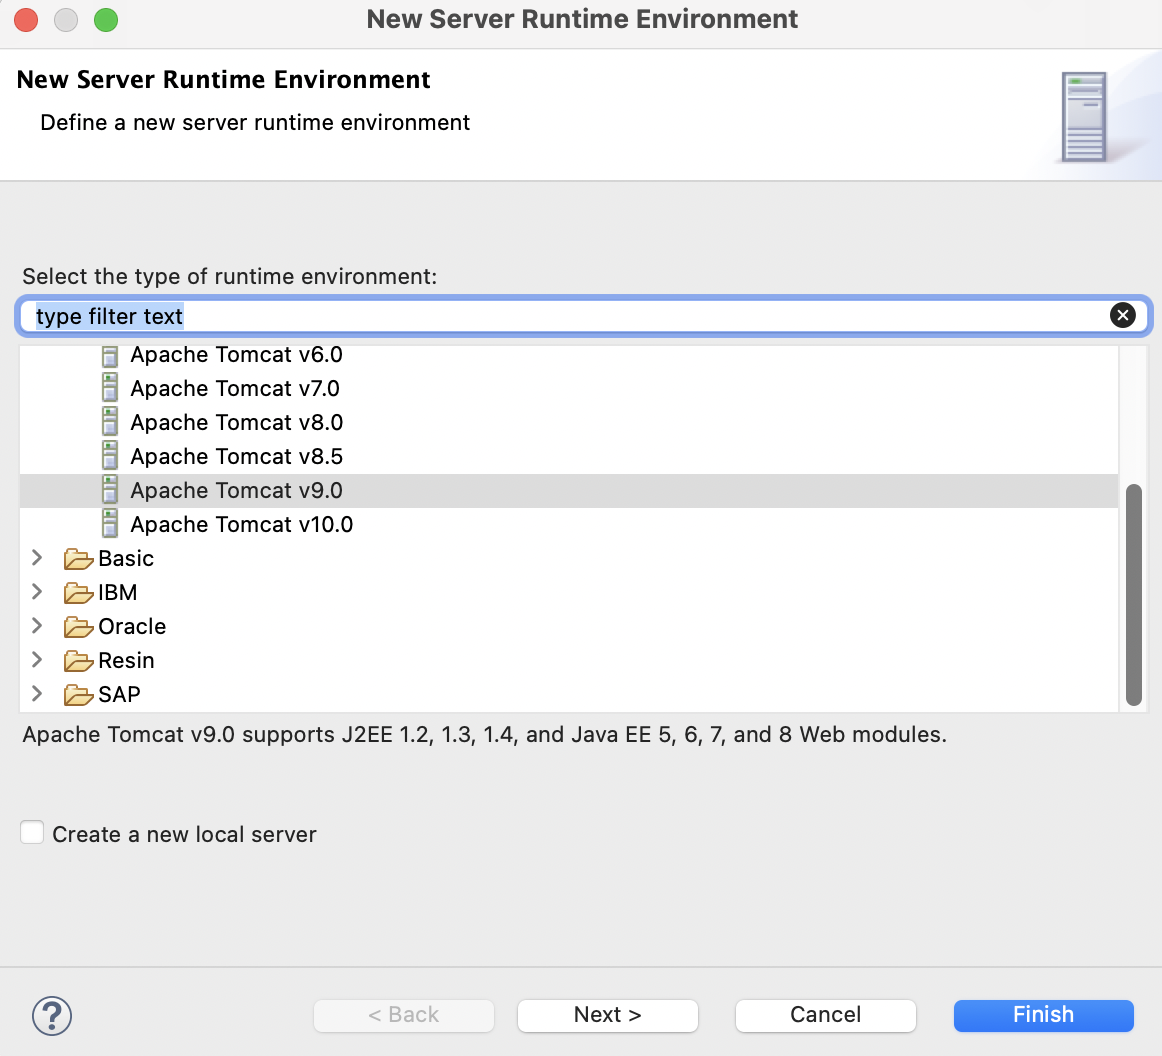Image resolution: width=1162 pixels, height=1056 pixels.
Task: Click the Resin folder label
Action: point(126,661)
